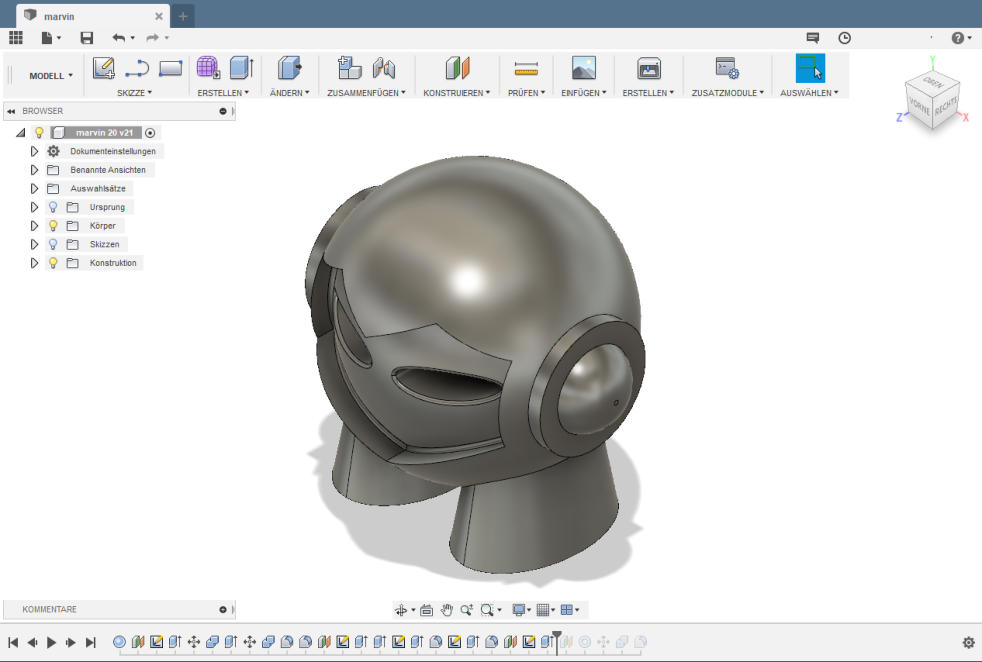
Task: Activate the blue Select tool icon
Action: pos(810,68)
